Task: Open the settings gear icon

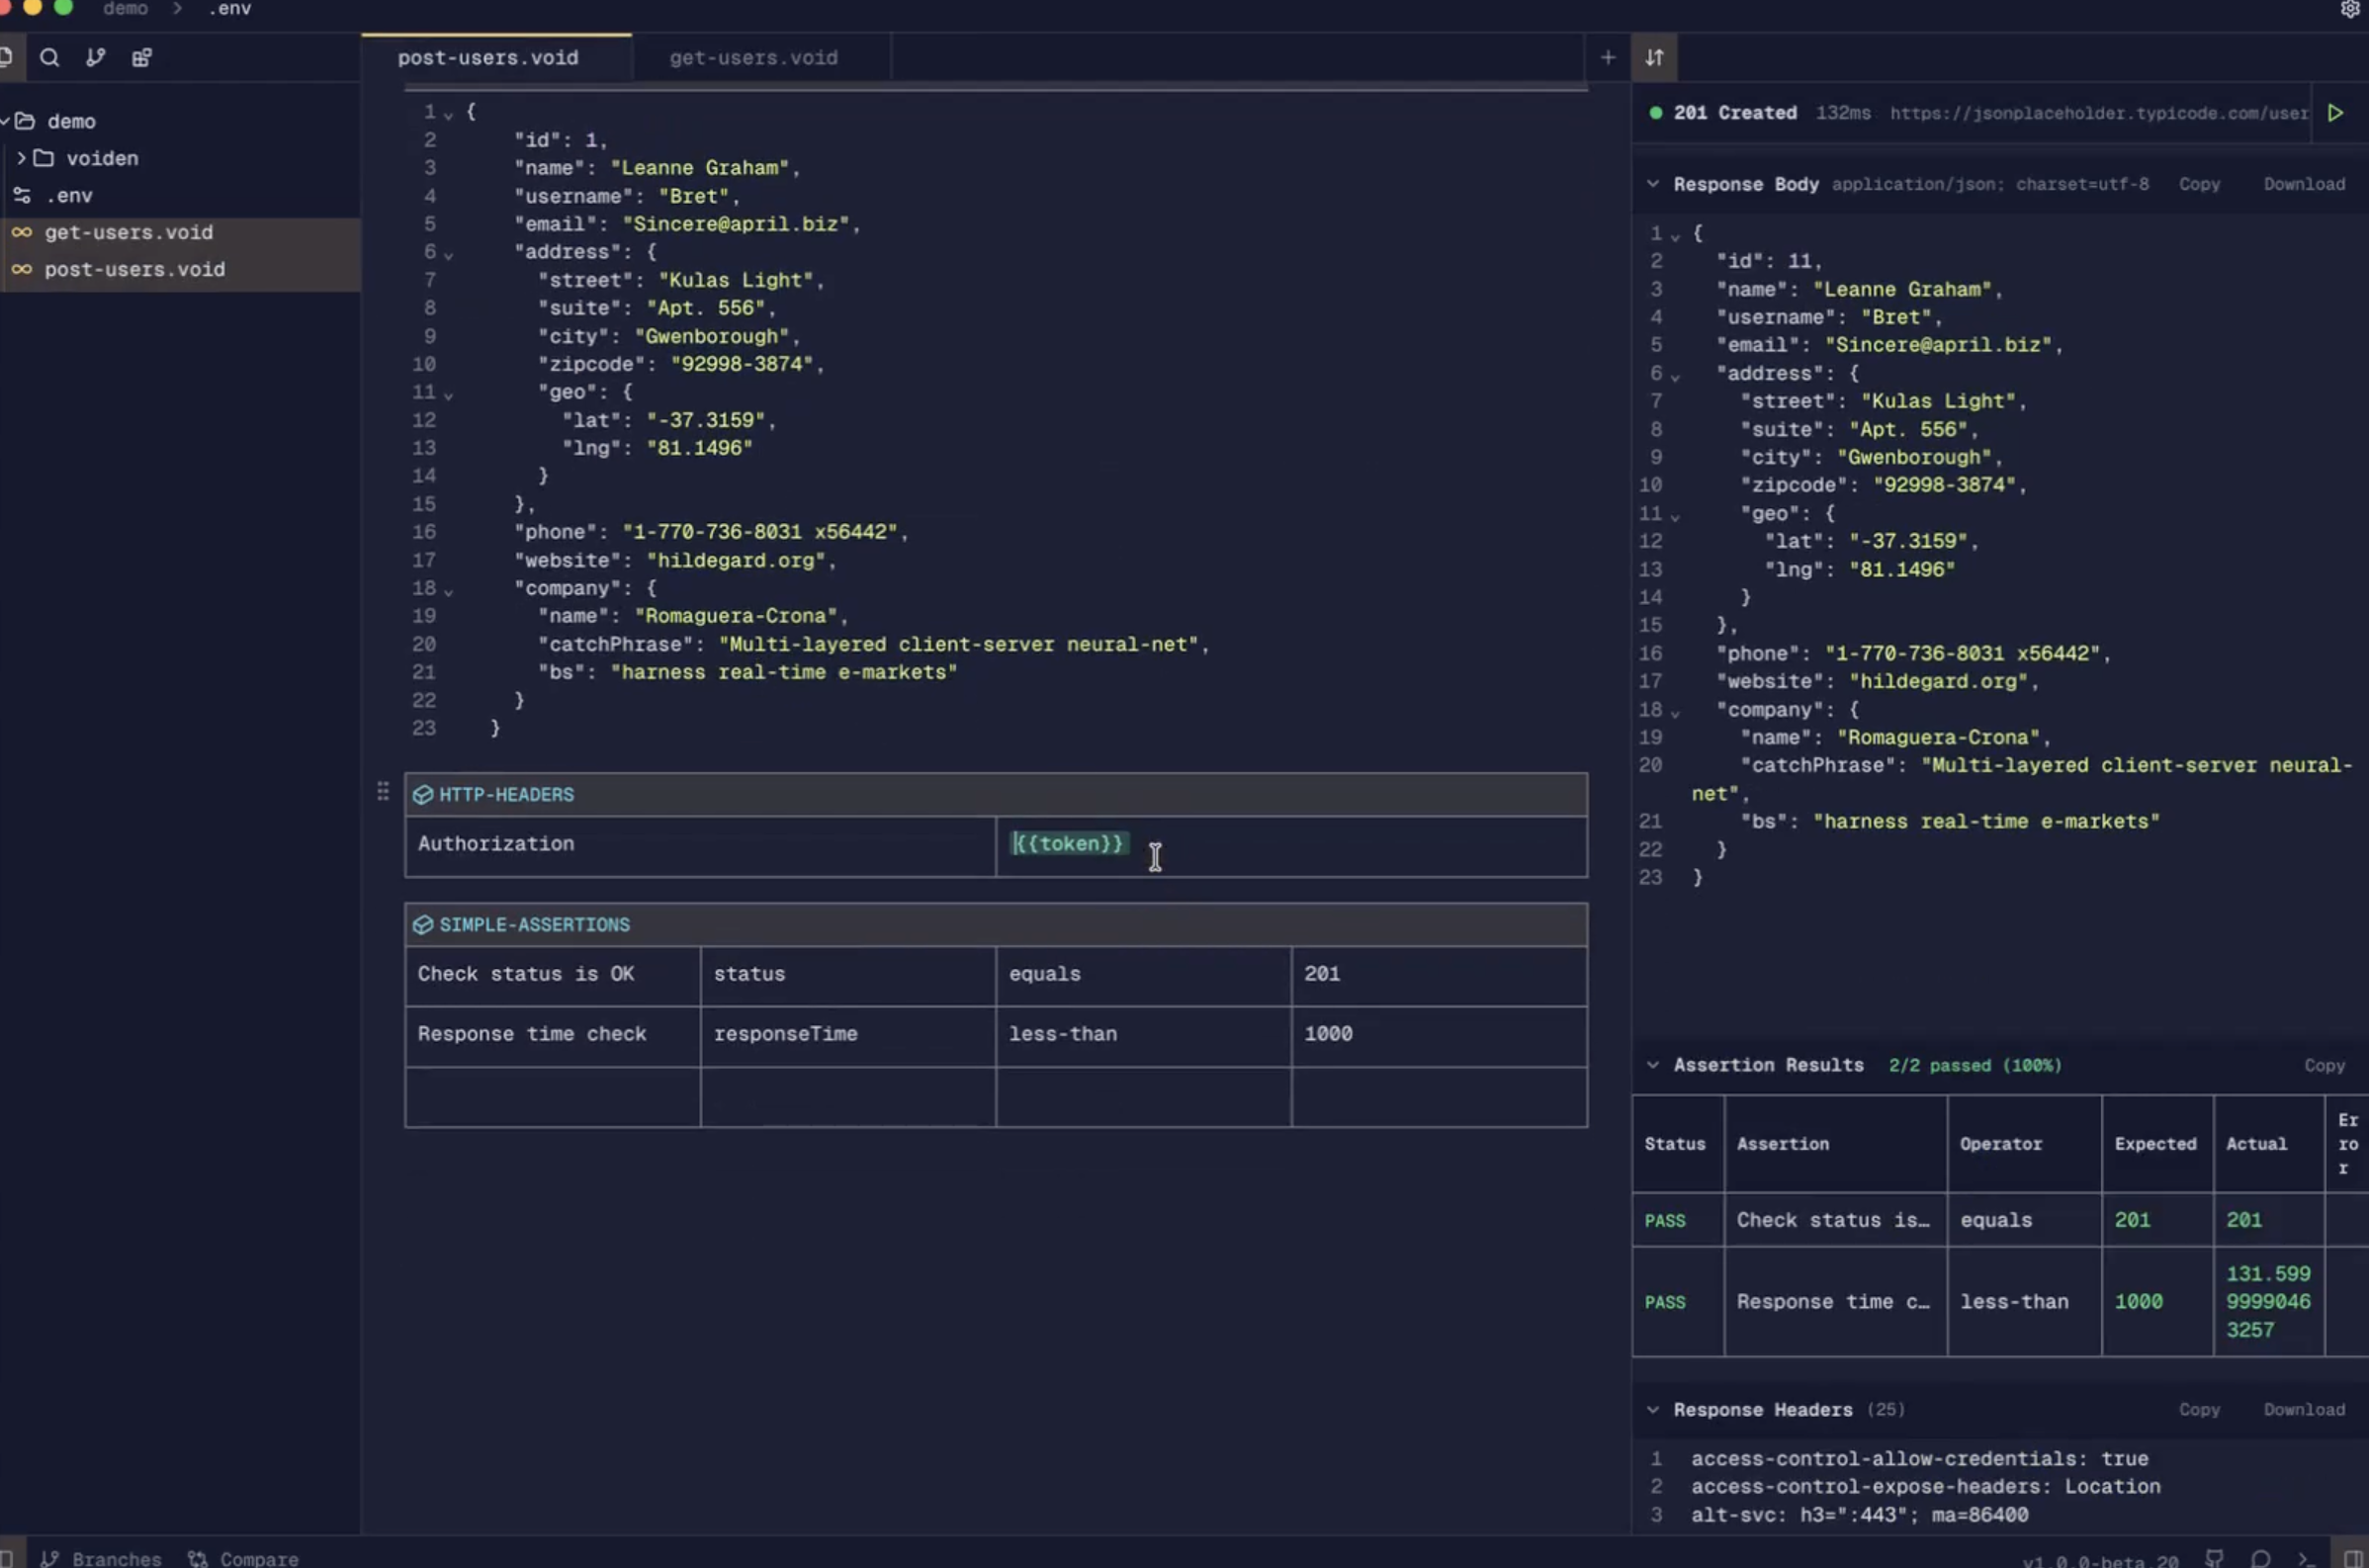Action: pyautogui.click(x=2349, y=10)
